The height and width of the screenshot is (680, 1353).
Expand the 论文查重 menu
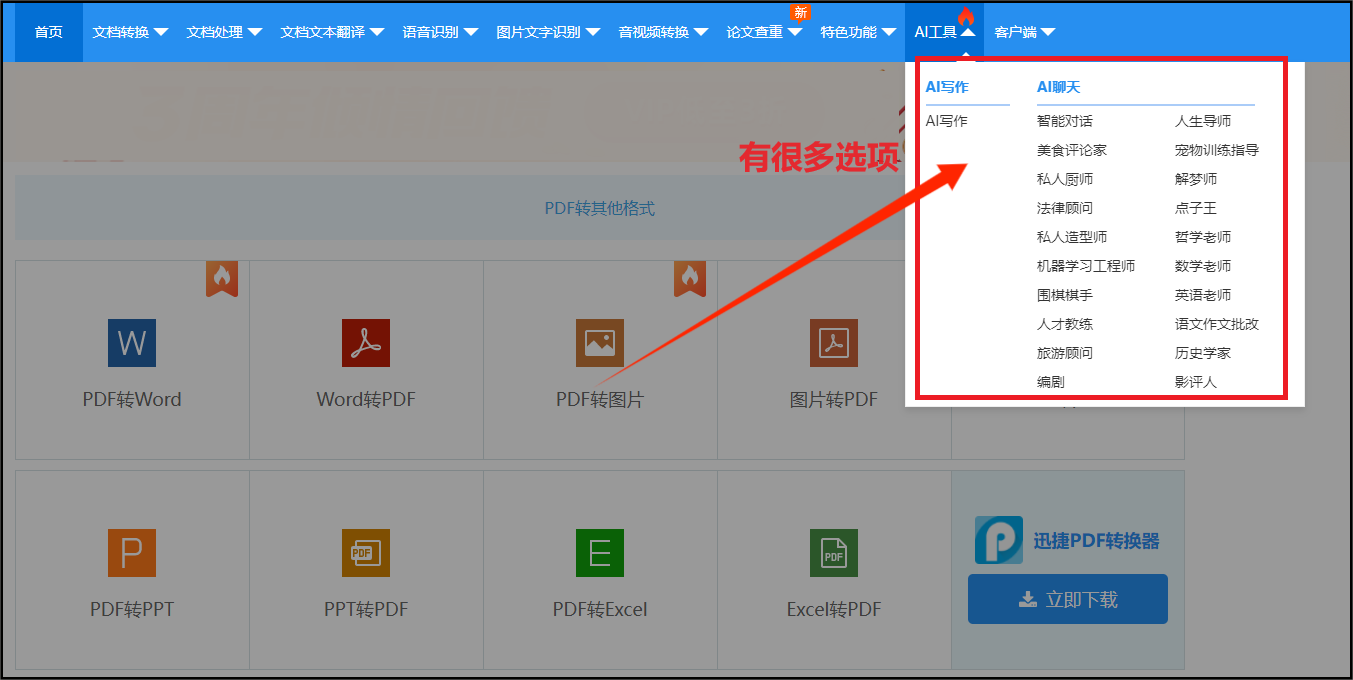coord(762,31)
